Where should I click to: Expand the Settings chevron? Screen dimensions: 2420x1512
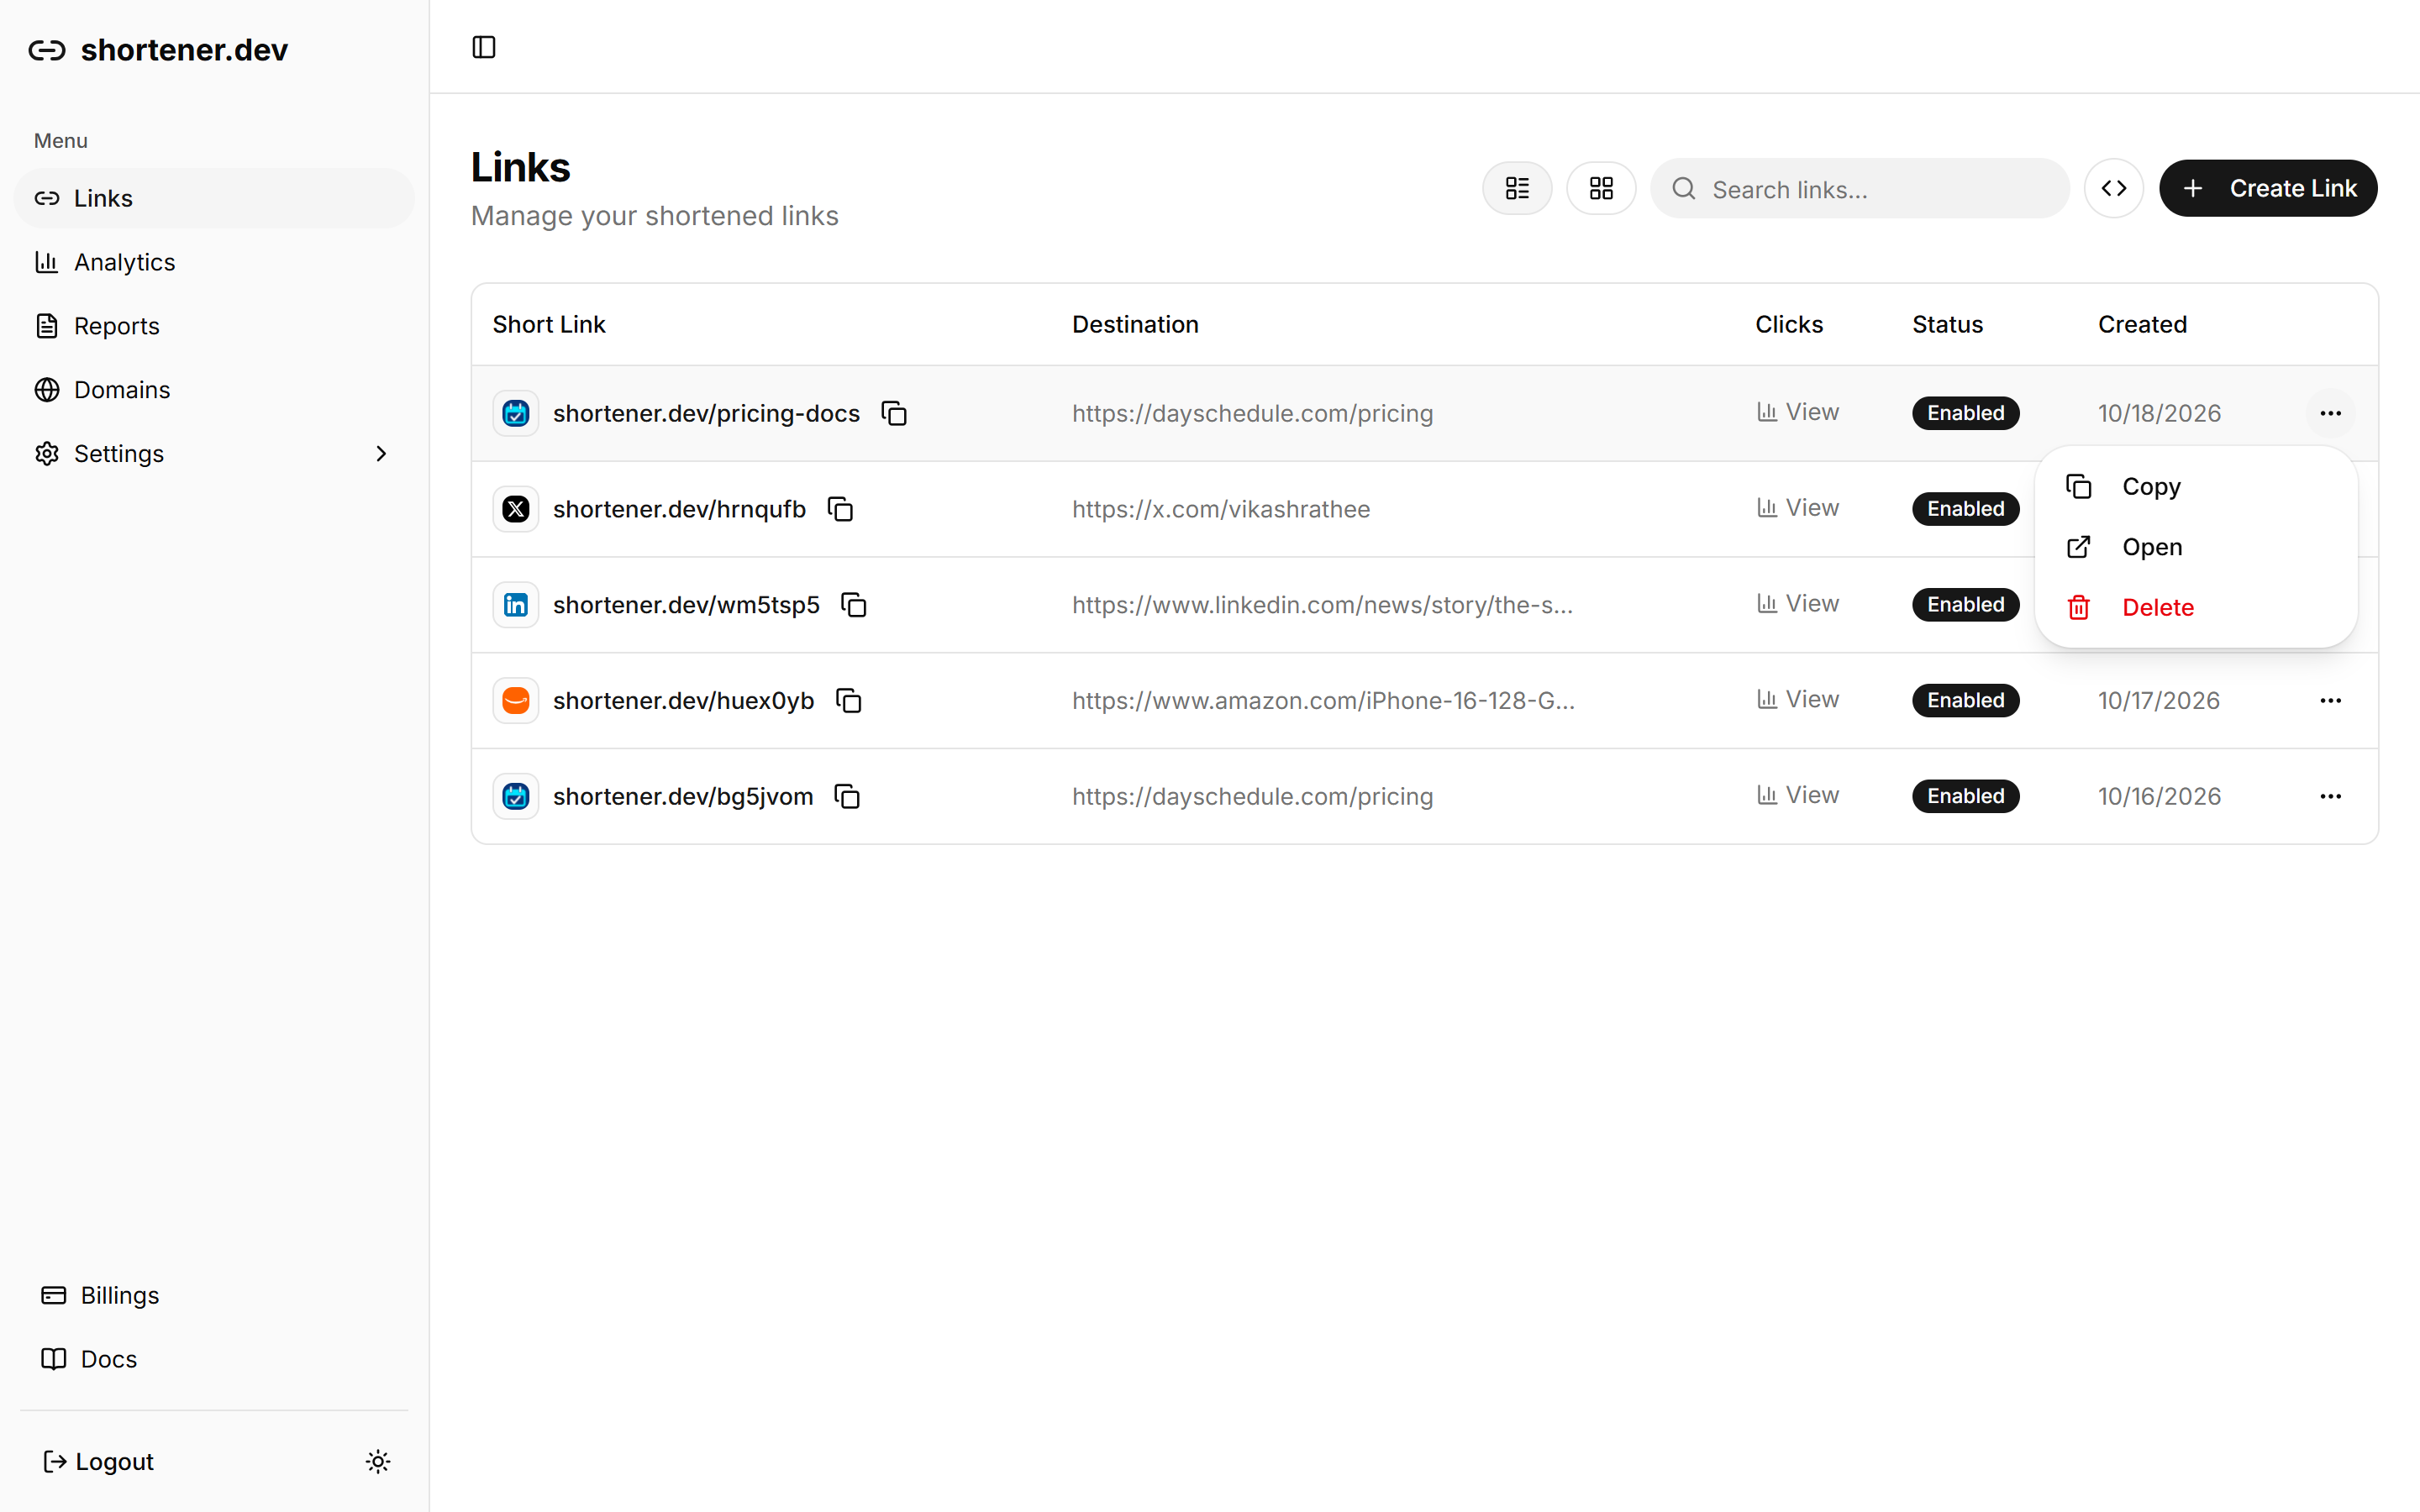tap(381, 454)
